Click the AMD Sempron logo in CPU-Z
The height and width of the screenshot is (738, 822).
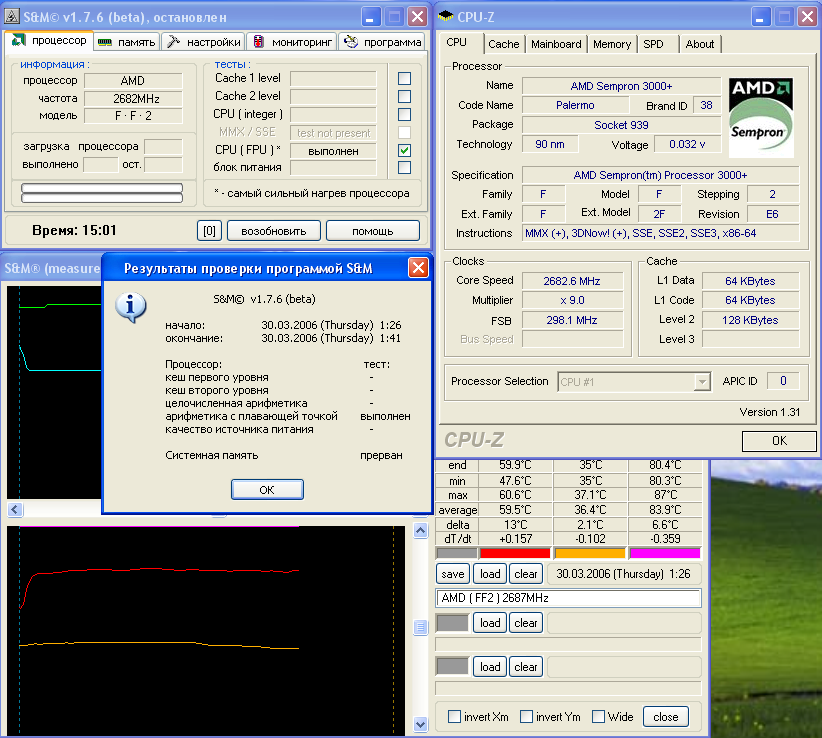click(761, 117)
